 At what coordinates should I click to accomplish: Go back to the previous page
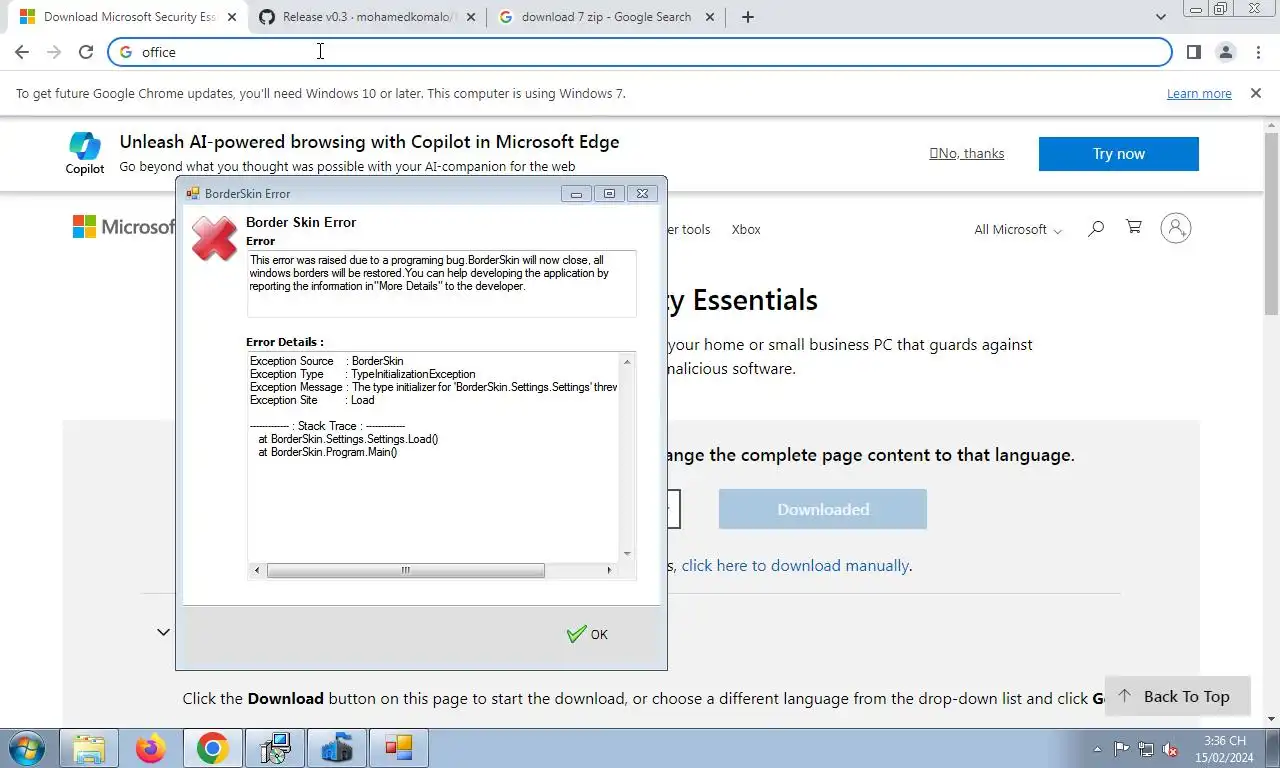tap(22, 52)
